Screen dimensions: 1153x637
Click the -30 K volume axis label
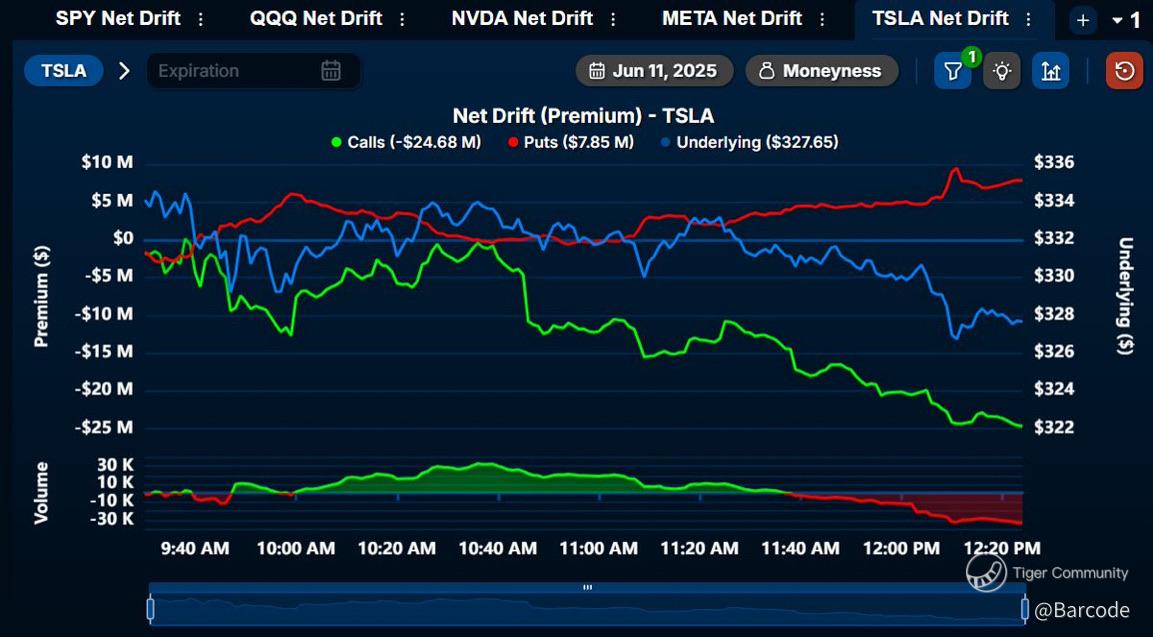click(112, 519)
